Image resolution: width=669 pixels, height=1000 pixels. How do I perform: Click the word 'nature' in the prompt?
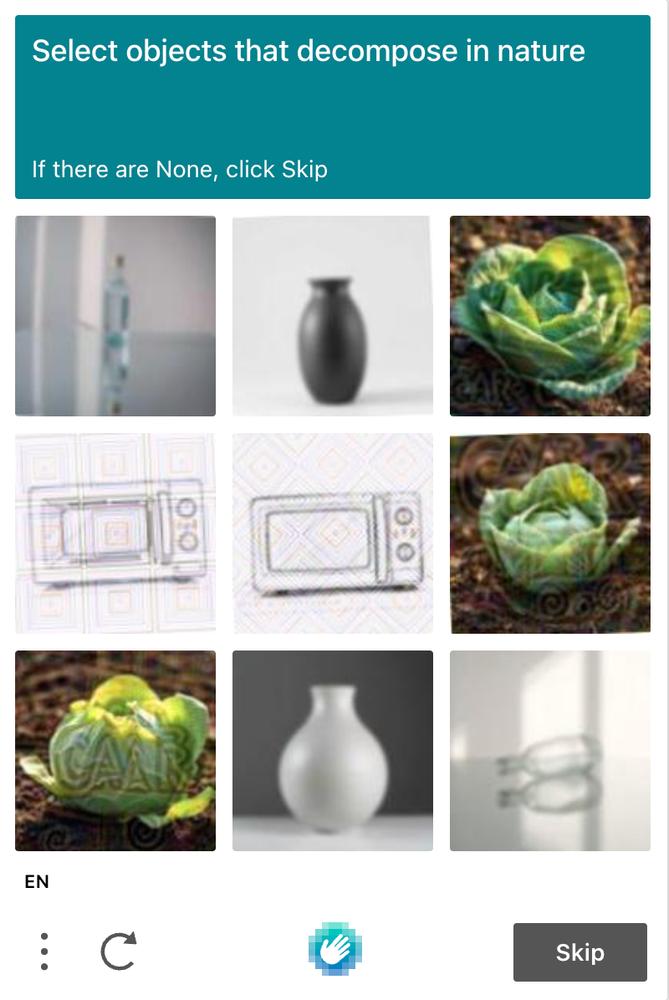541,51
